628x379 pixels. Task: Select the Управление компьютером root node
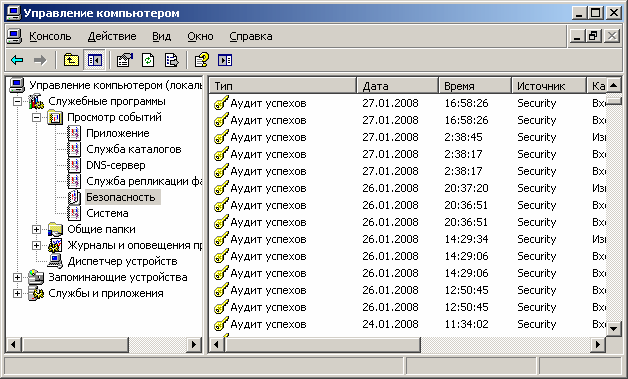click(x=115, y=85)
